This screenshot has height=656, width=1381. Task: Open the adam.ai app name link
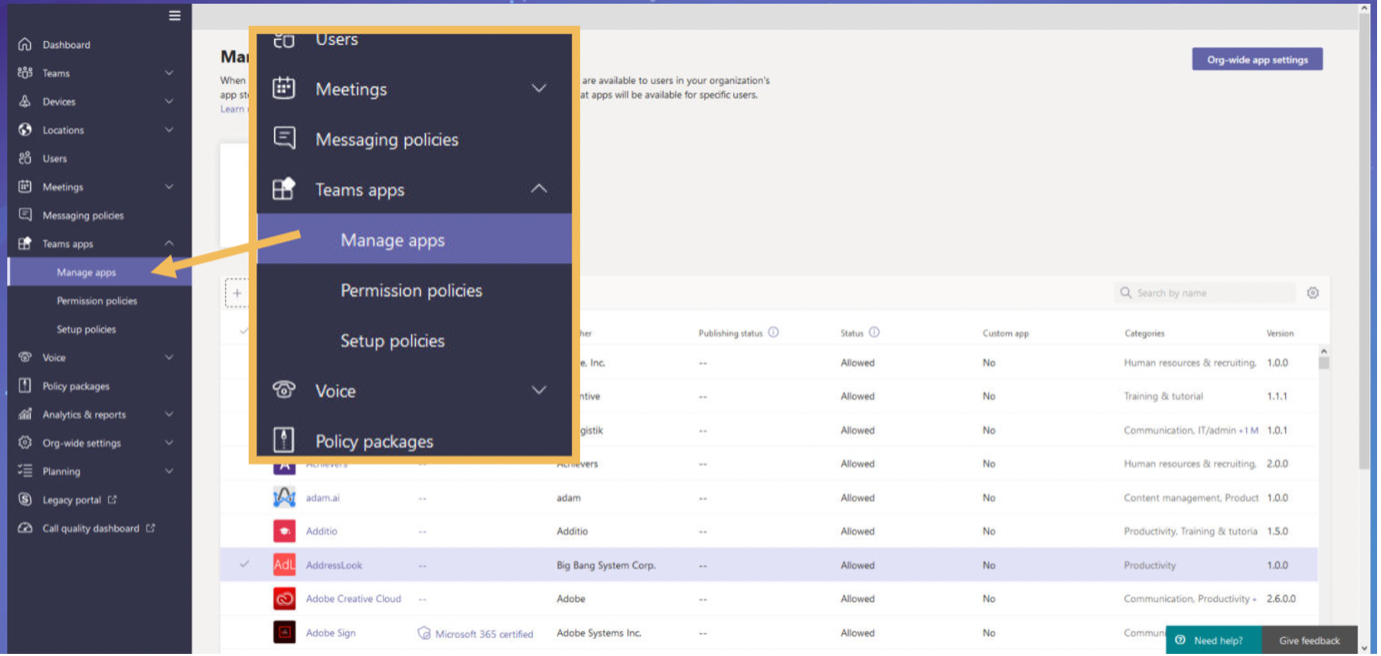pos(323,498)
